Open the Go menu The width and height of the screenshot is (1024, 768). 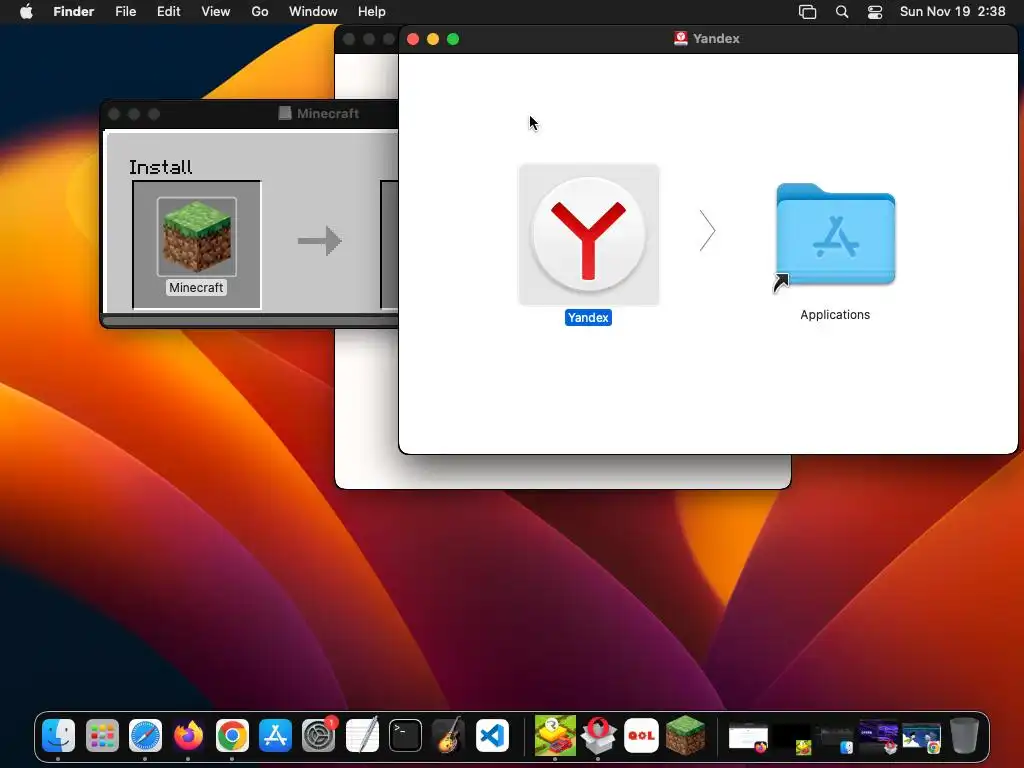(260, 12)
